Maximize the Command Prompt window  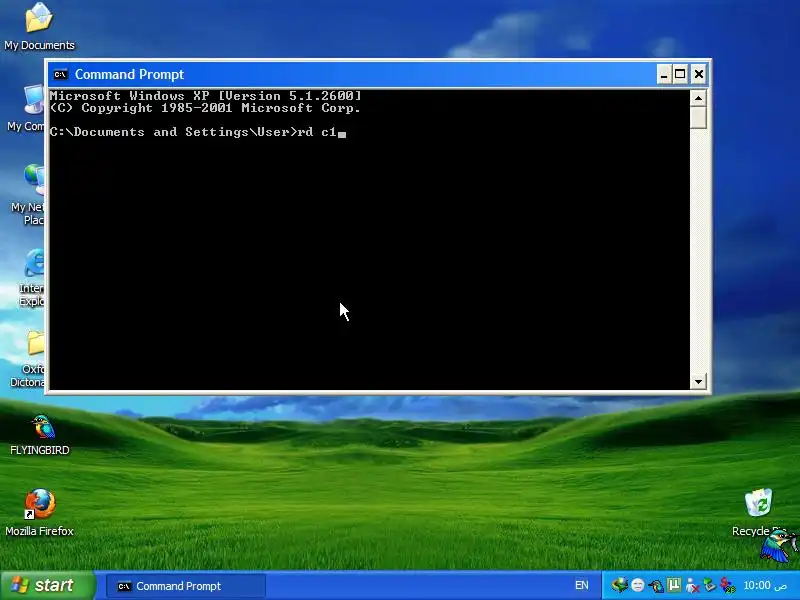coord(680,74)
